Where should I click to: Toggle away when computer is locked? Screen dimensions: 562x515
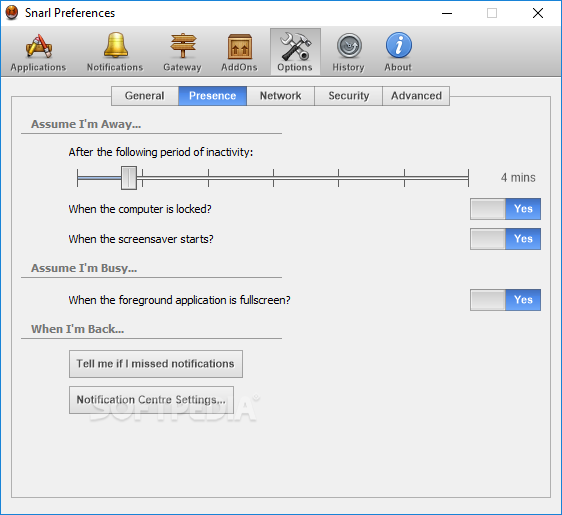click(505, 209)
